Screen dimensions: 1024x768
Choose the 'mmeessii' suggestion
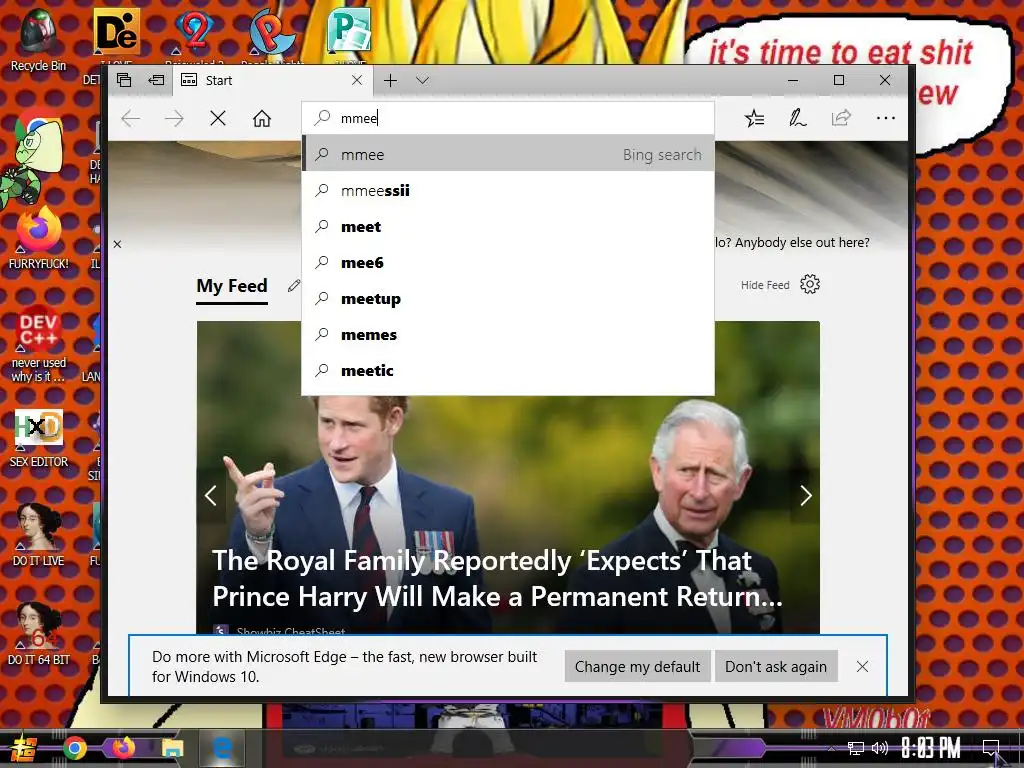pyautogui.click(x=508, y=191)
